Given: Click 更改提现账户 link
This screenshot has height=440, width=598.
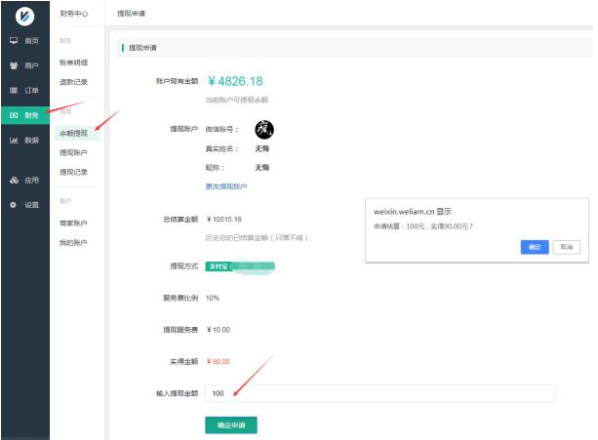Looking at the screenshot, I should 227,186.
